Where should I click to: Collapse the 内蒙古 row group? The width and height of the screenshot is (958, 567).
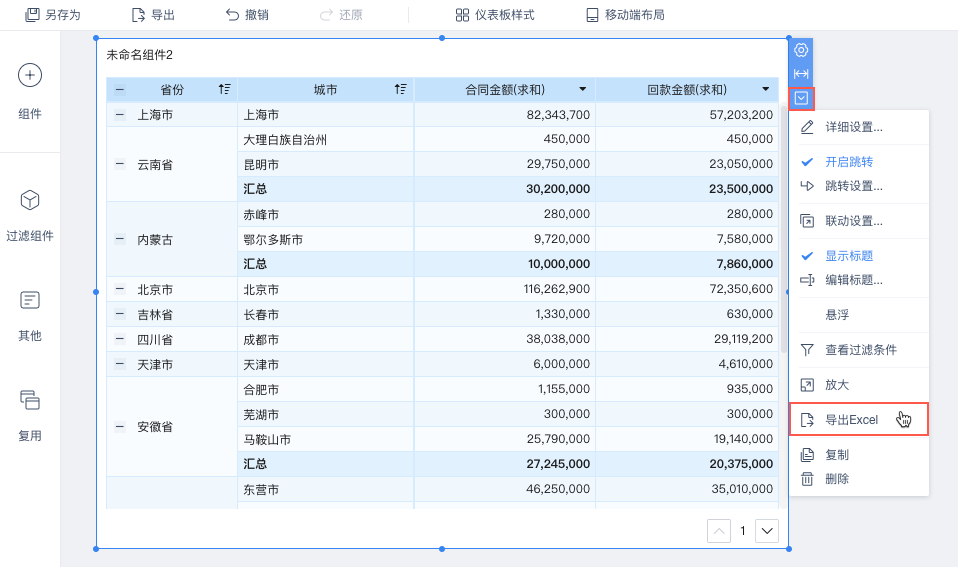point(120,239)
